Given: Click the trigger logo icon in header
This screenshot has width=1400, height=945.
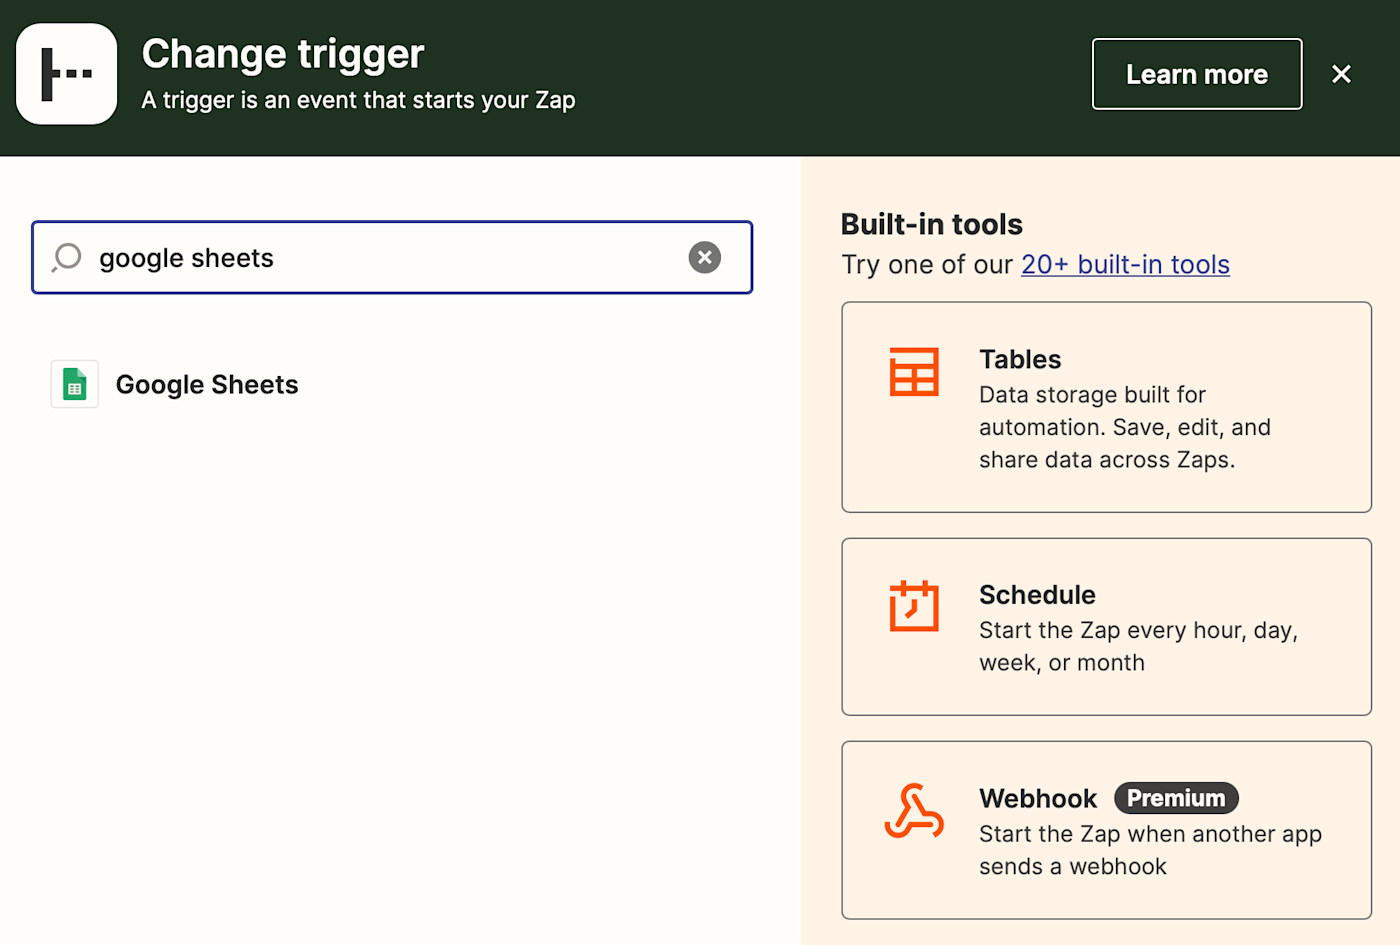Looking at the screenshot, I should click(x=67, y=74).
